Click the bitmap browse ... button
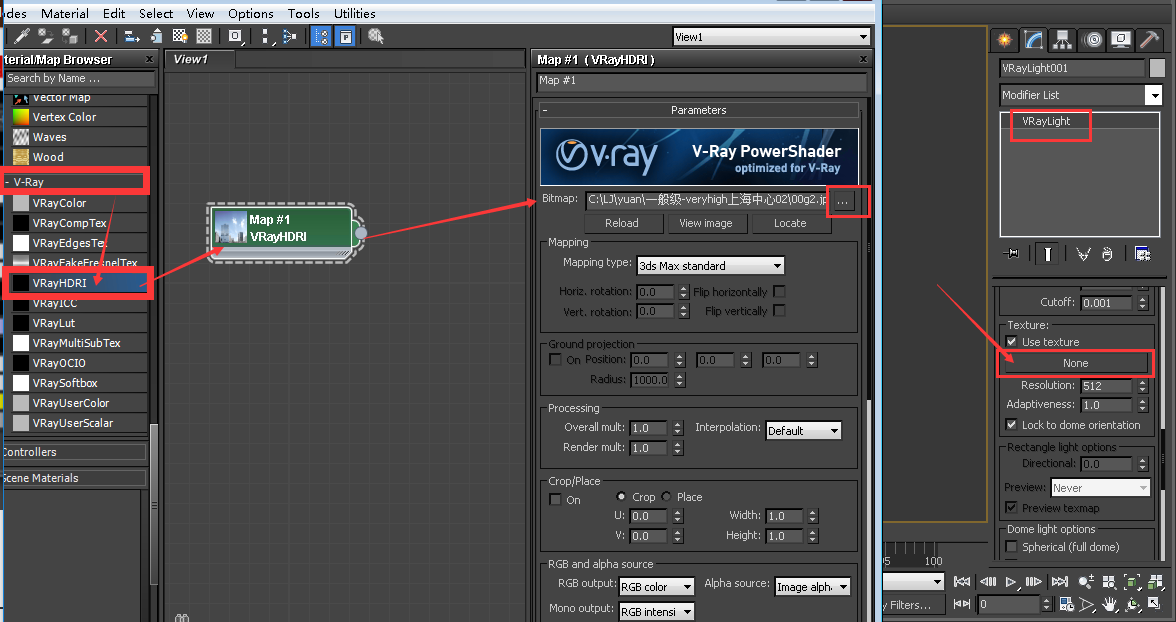 (843, 201)
